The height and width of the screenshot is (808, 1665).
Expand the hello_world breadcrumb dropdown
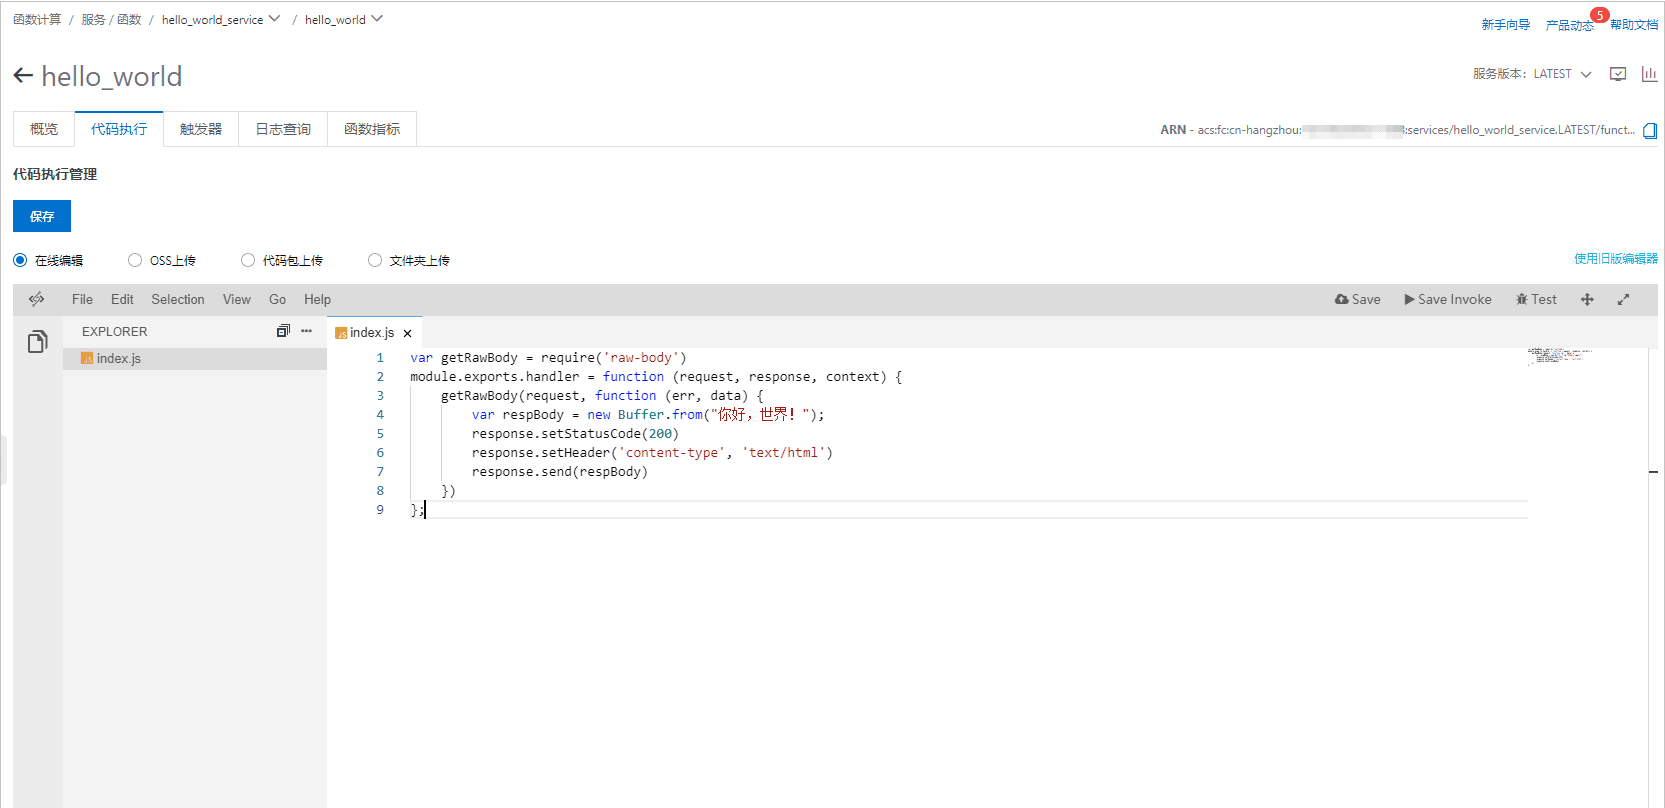click(x=377, y=19)
